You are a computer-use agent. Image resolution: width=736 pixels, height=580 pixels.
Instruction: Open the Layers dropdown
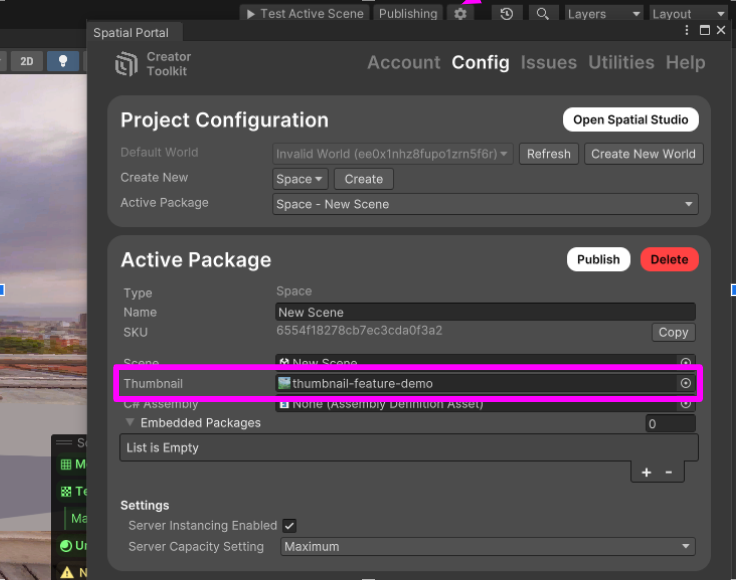[x=603, y=14]
